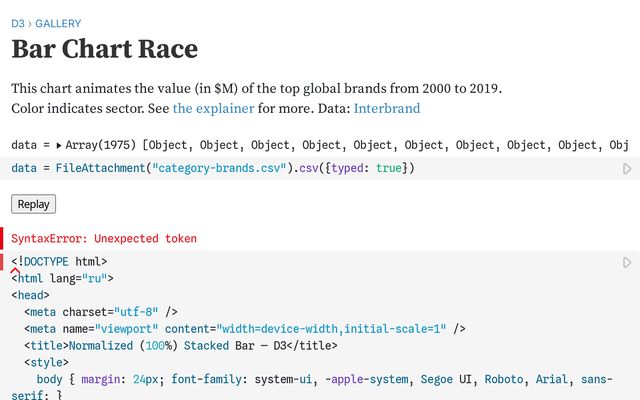Run the FileAttachment data cell play icon
This screenshot has height=400, width=640.
tap(627, 169)
